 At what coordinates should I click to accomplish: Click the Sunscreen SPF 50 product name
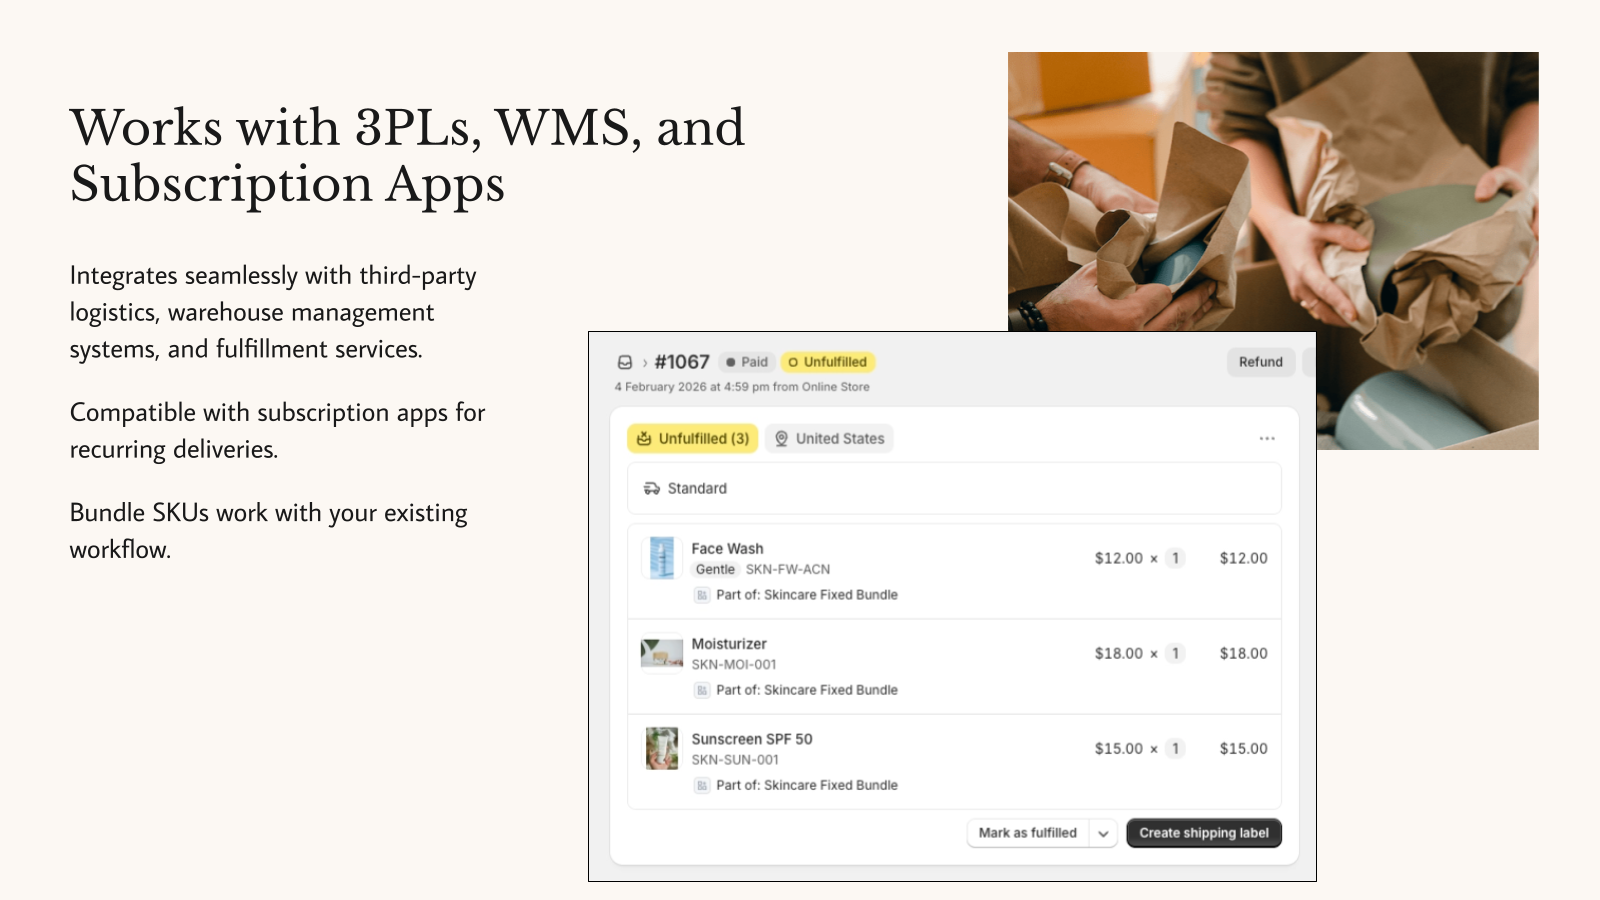click(752, 739)
